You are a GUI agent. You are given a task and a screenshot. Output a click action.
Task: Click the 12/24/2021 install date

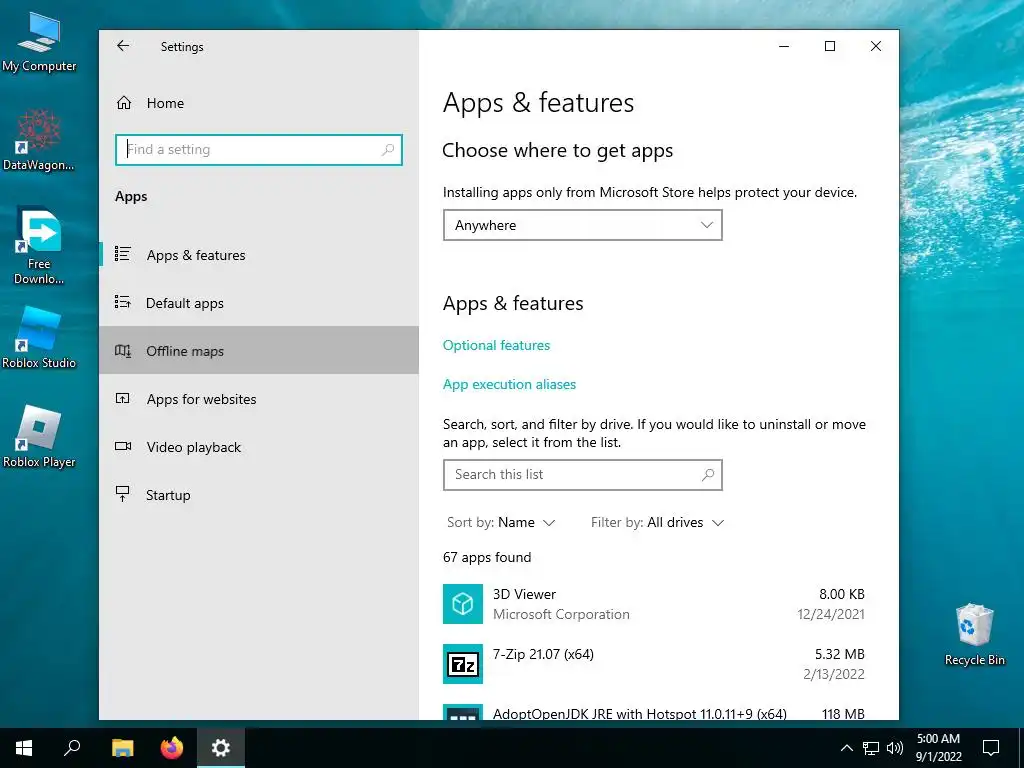pos(831,615)
